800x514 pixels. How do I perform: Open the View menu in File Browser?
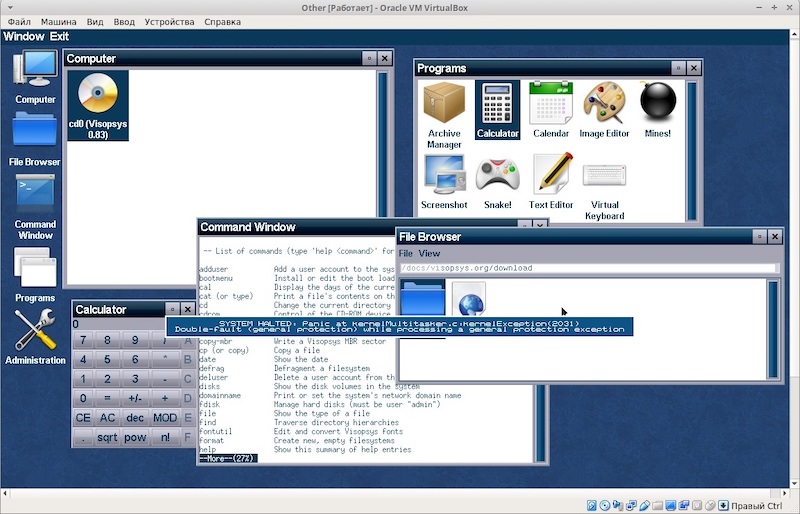click(429, 254)
